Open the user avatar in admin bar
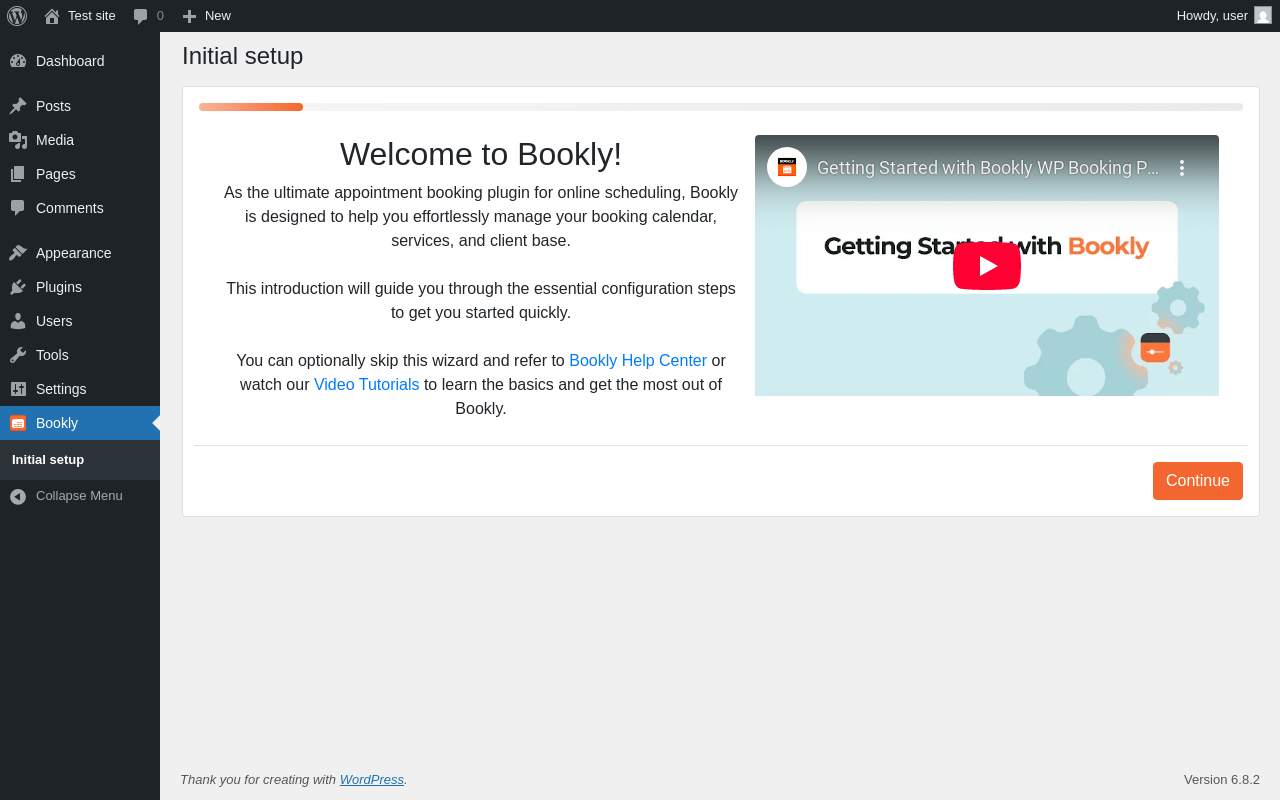This screenshot has height=800, width=1280. tap(1263, 15)
